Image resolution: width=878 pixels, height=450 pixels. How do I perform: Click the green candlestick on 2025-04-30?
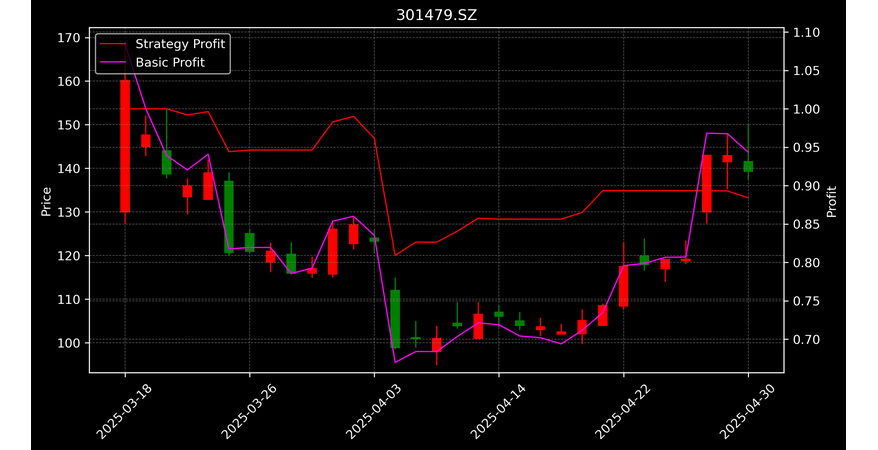click(748, 166)
